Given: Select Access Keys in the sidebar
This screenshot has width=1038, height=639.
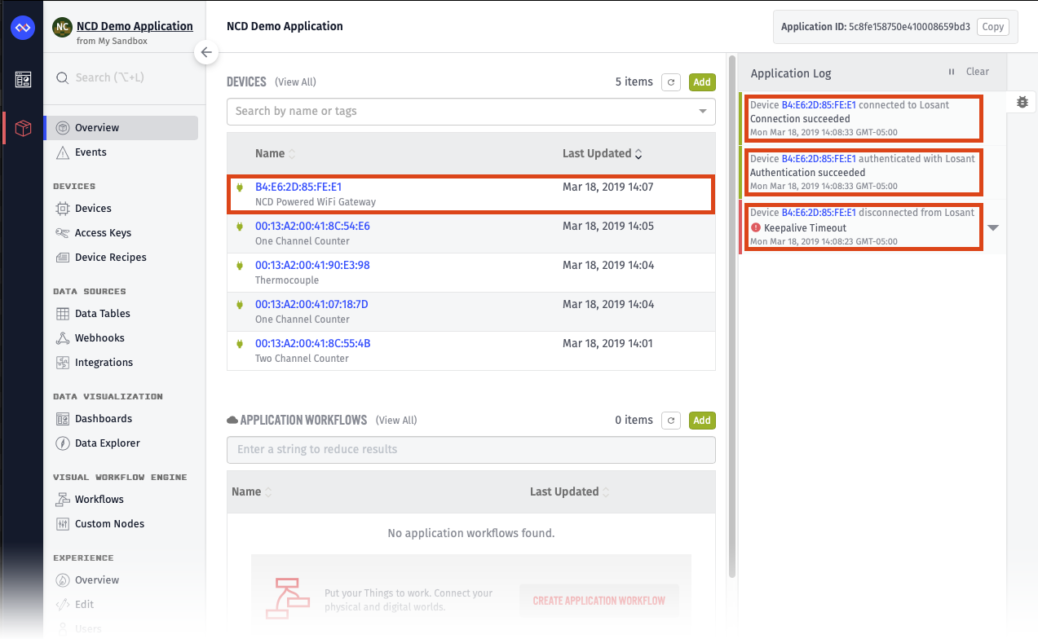Looking at the screenshot, I should click(103, 233).
